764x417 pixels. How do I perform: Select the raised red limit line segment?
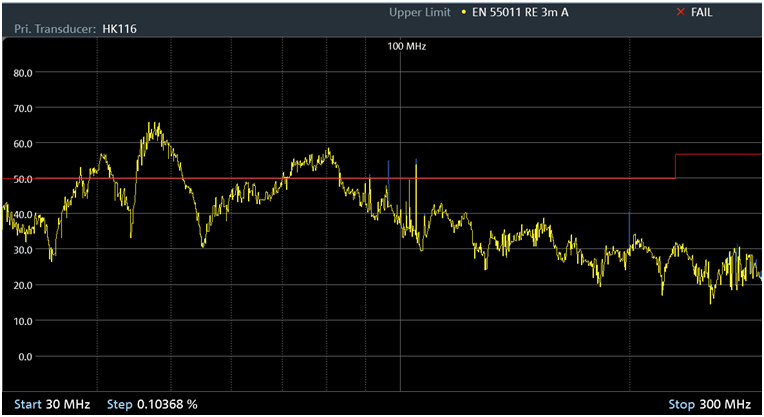coord(718,155)
